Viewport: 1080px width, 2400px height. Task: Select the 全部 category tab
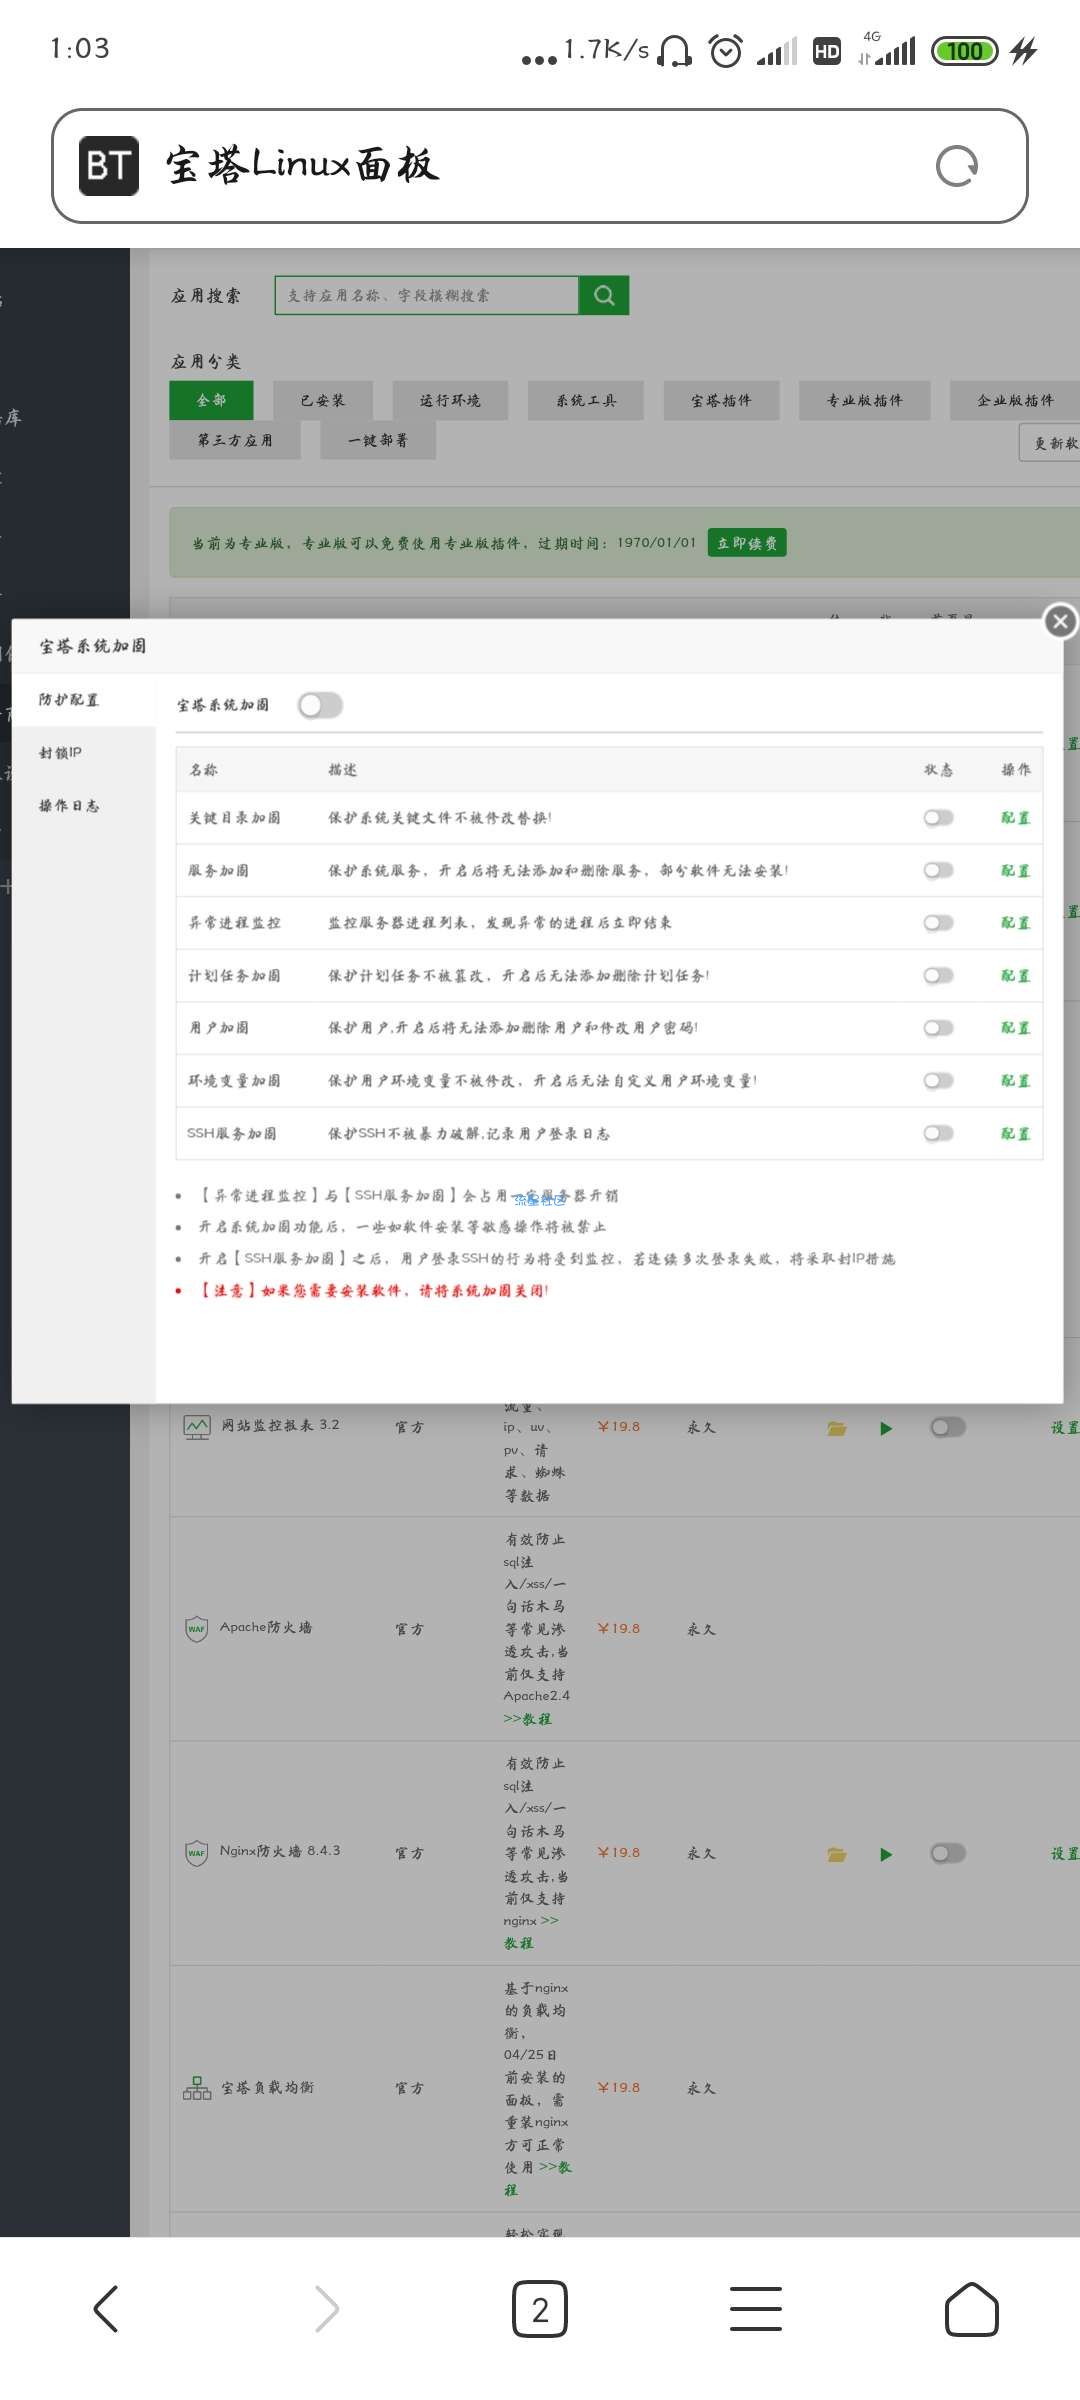click(211, 400)
